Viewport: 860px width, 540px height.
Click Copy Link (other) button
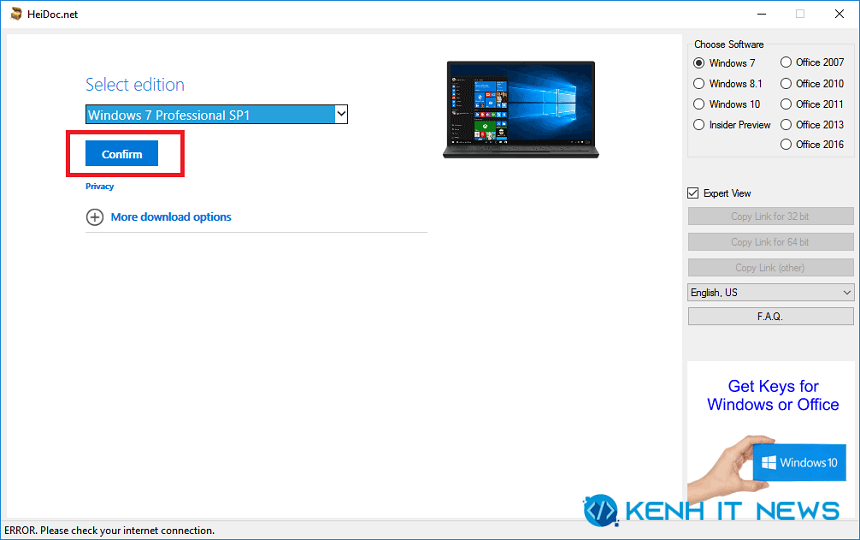(771, 268)
